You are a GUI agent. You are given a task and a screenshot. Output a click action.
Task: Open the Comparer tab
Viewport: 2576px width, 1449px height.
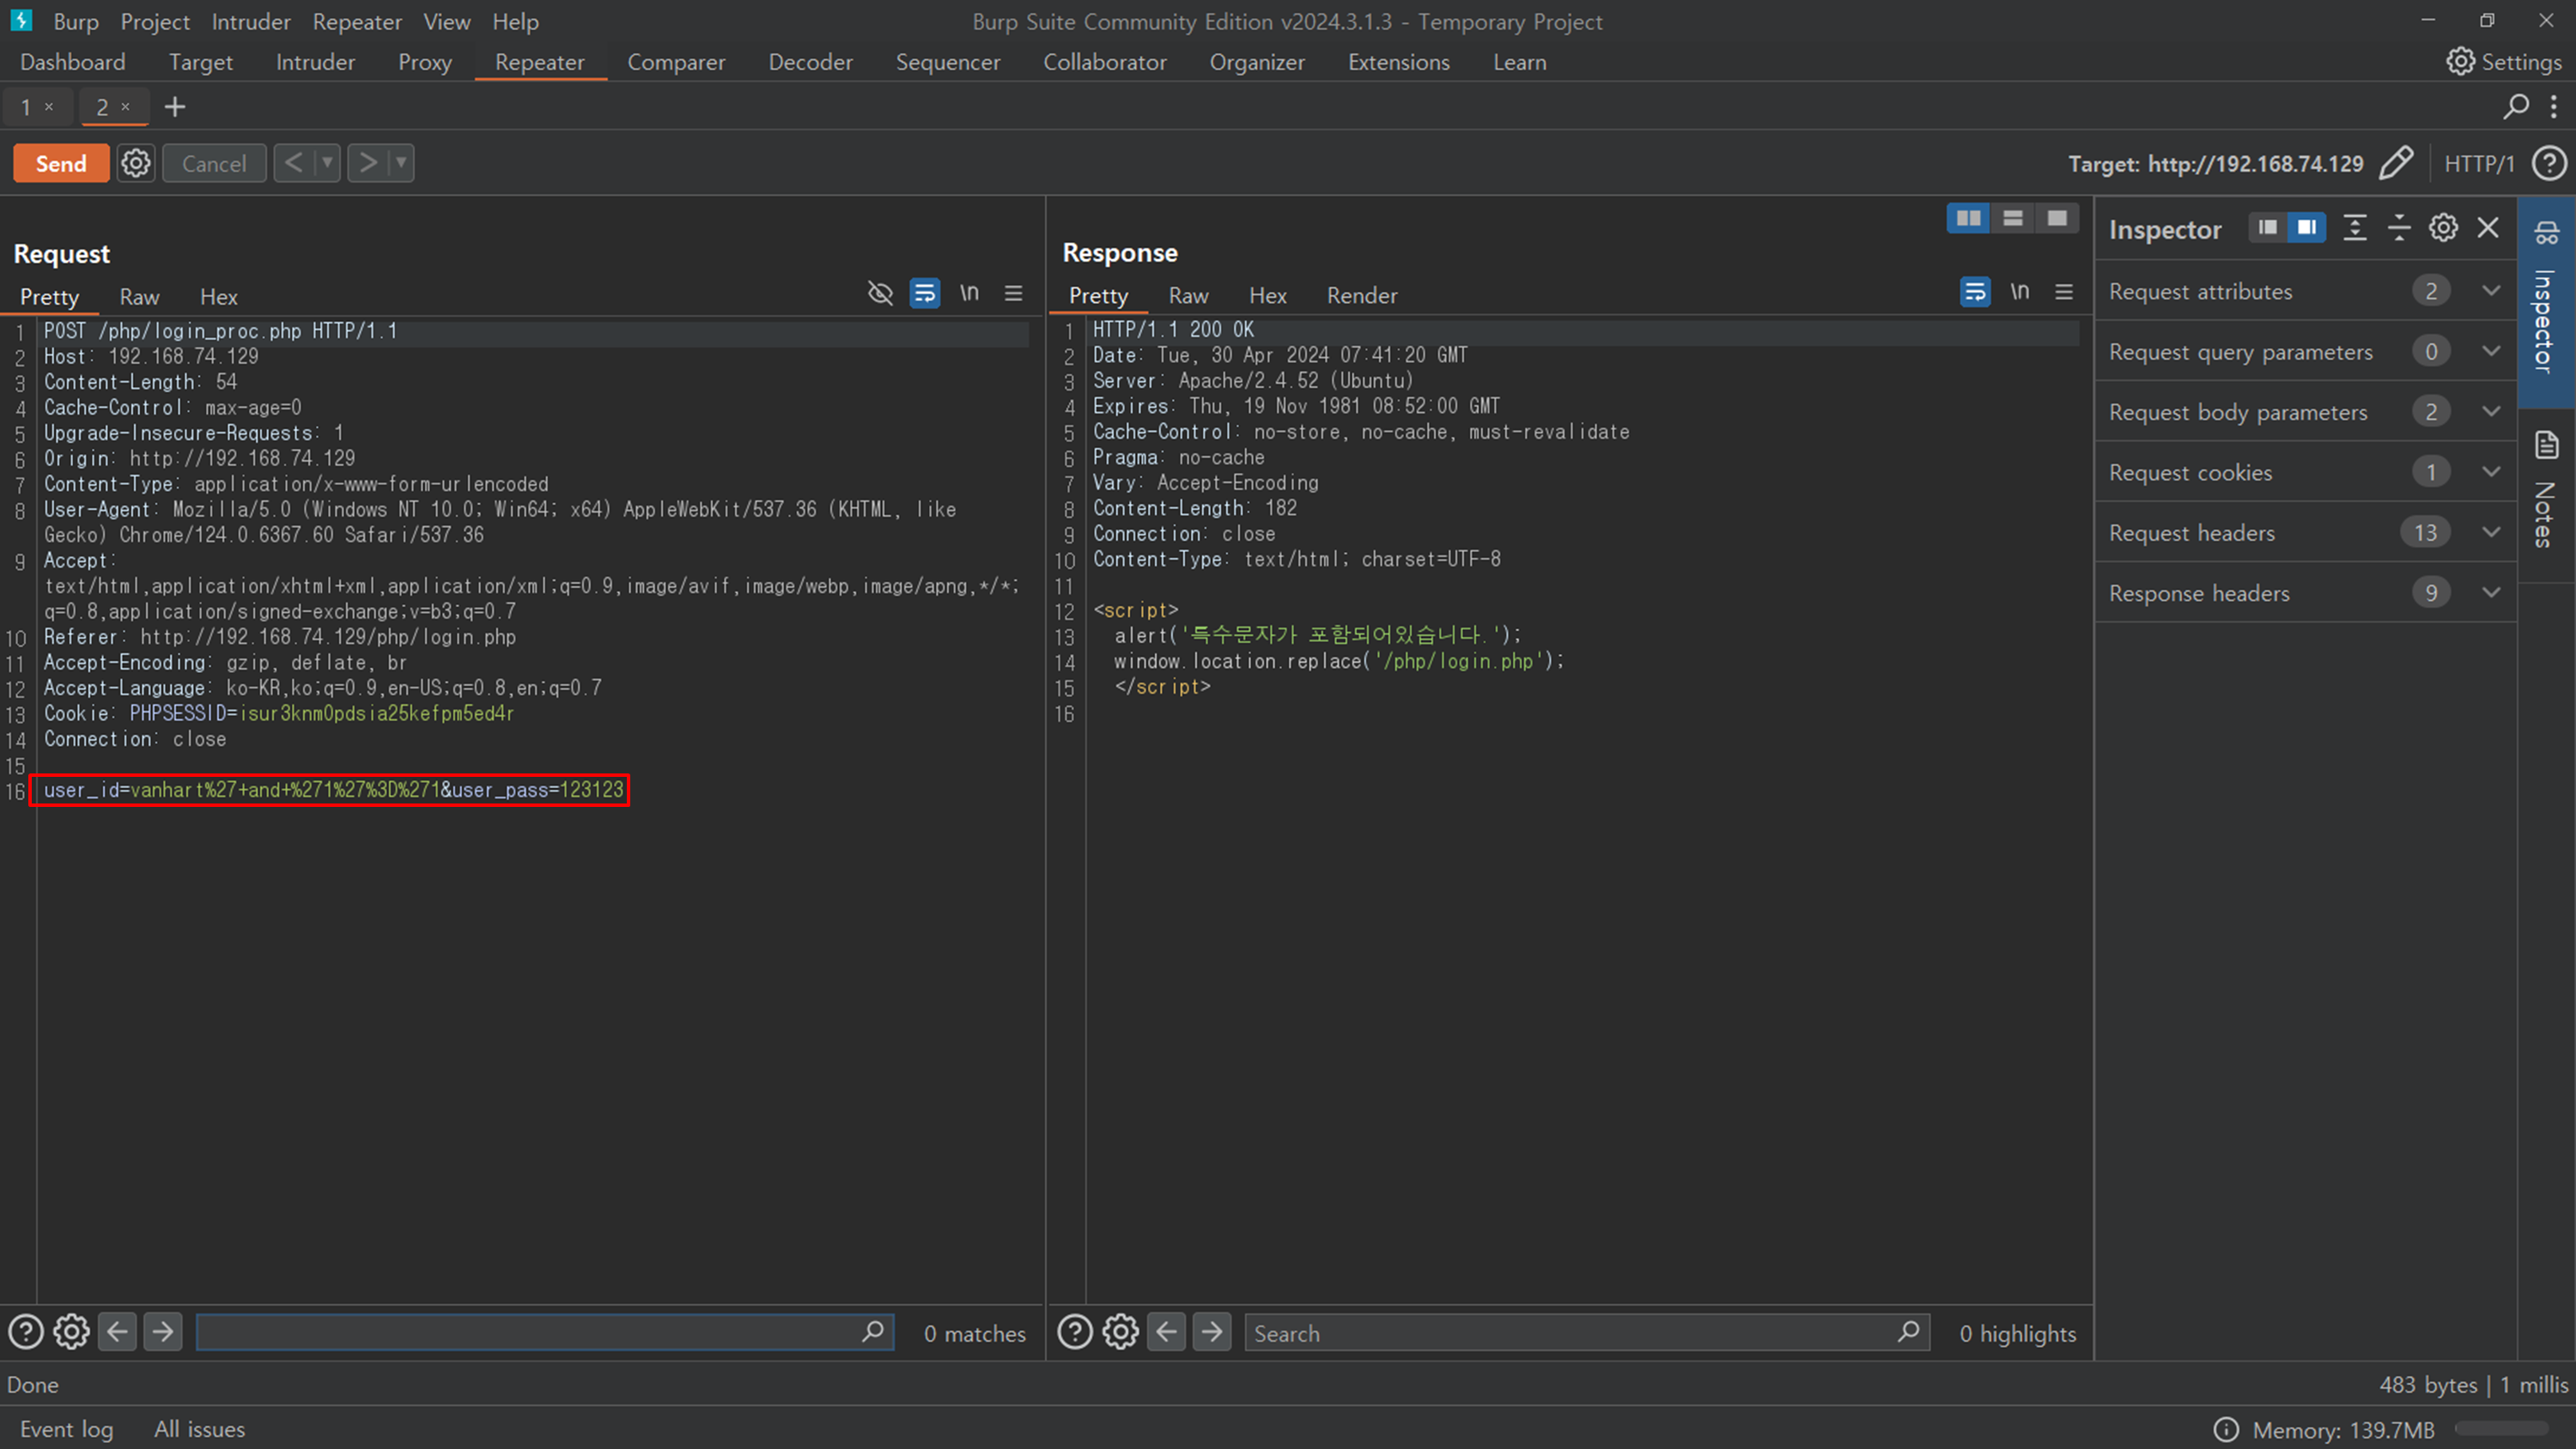coord(676,62)
